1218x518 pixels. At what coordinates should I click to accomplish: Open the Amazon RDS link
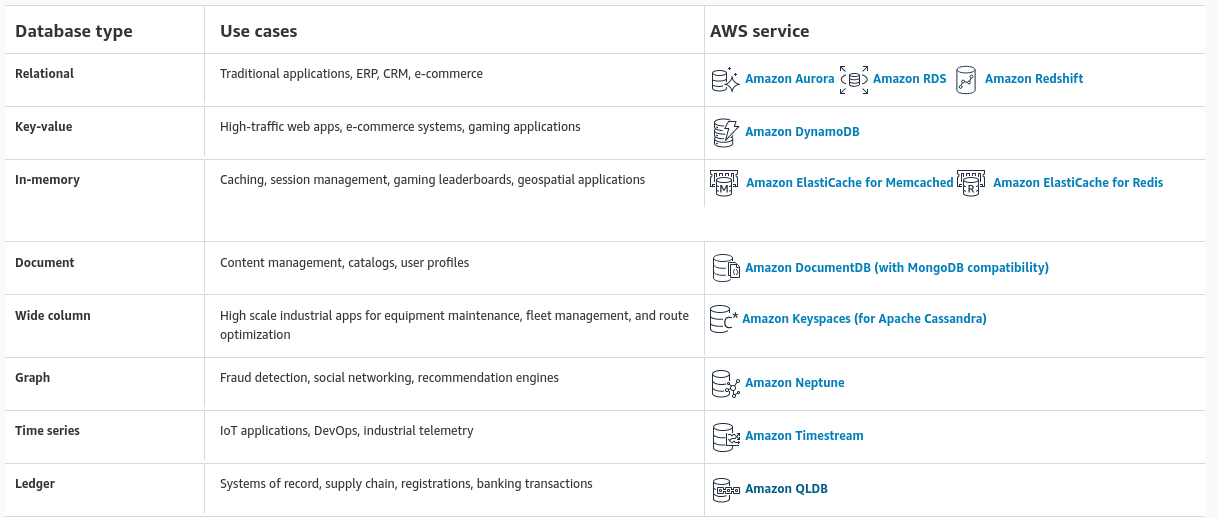point(909,79)
